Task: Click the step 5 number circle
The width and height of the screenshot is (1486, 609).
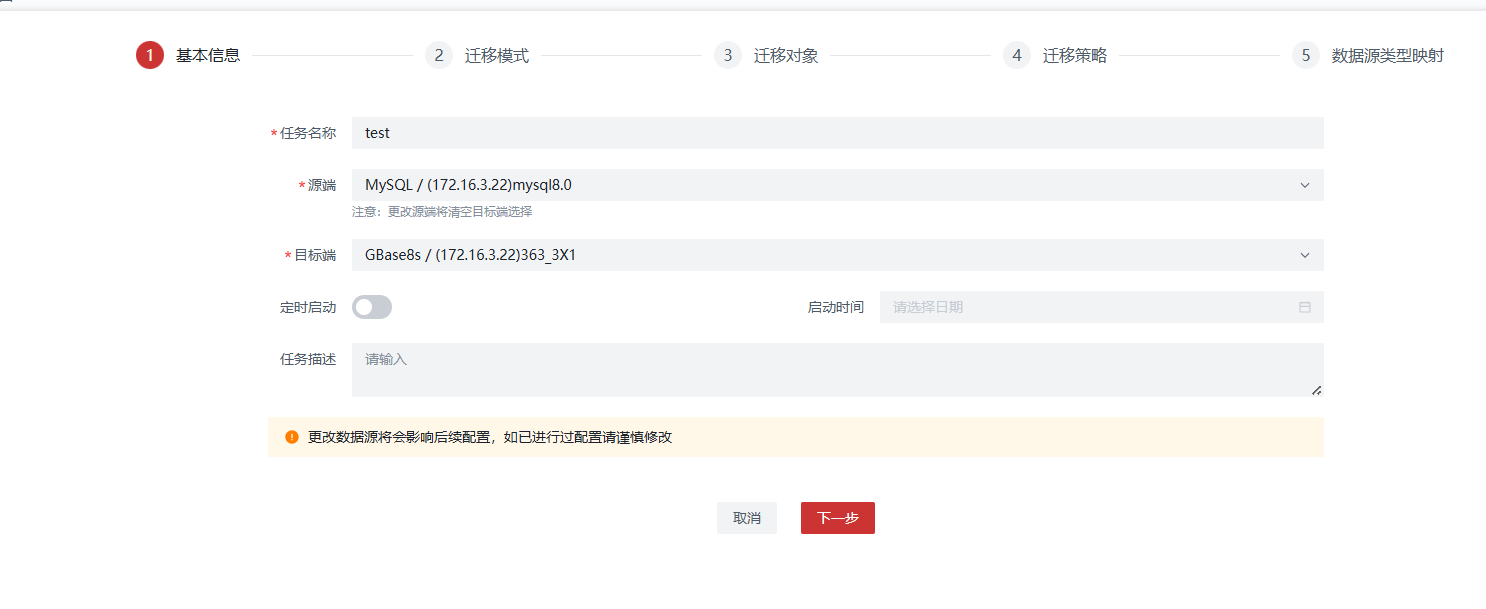Action: click(x=1305, y=55)
